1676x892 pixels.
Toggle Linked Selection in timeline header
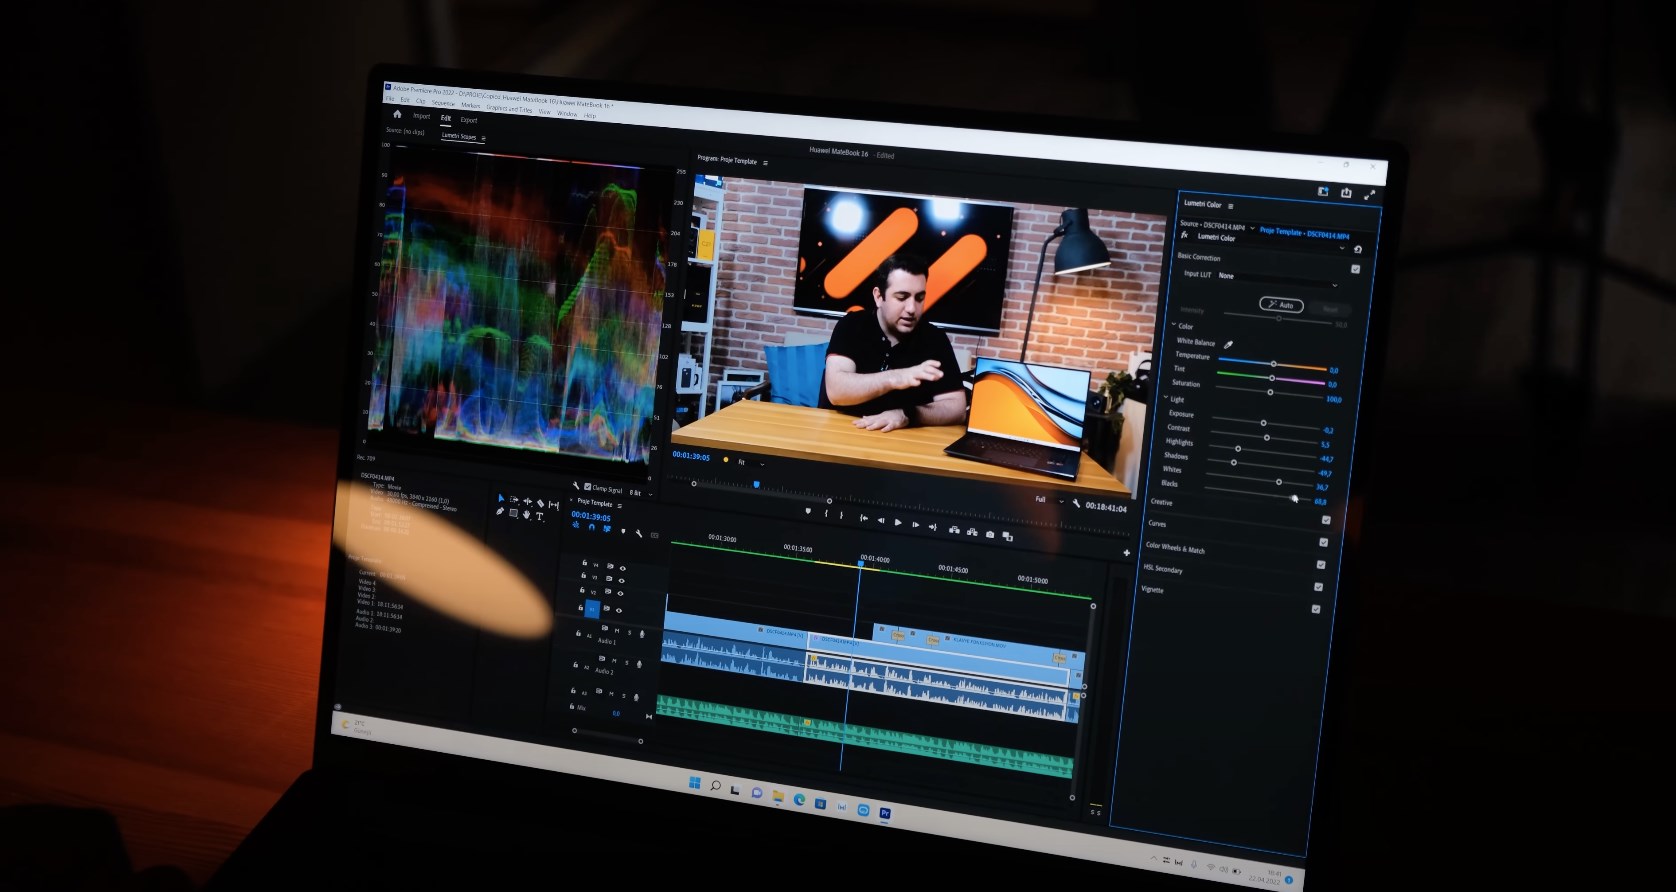click(606, 529)
